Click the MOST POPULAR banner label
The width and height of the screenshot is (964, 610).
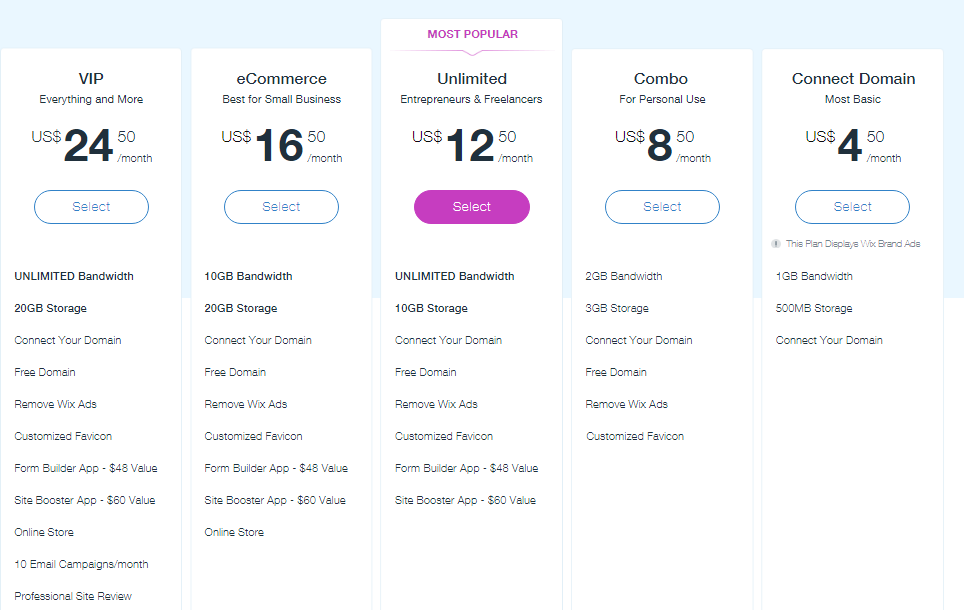click(x=472, y=34)
